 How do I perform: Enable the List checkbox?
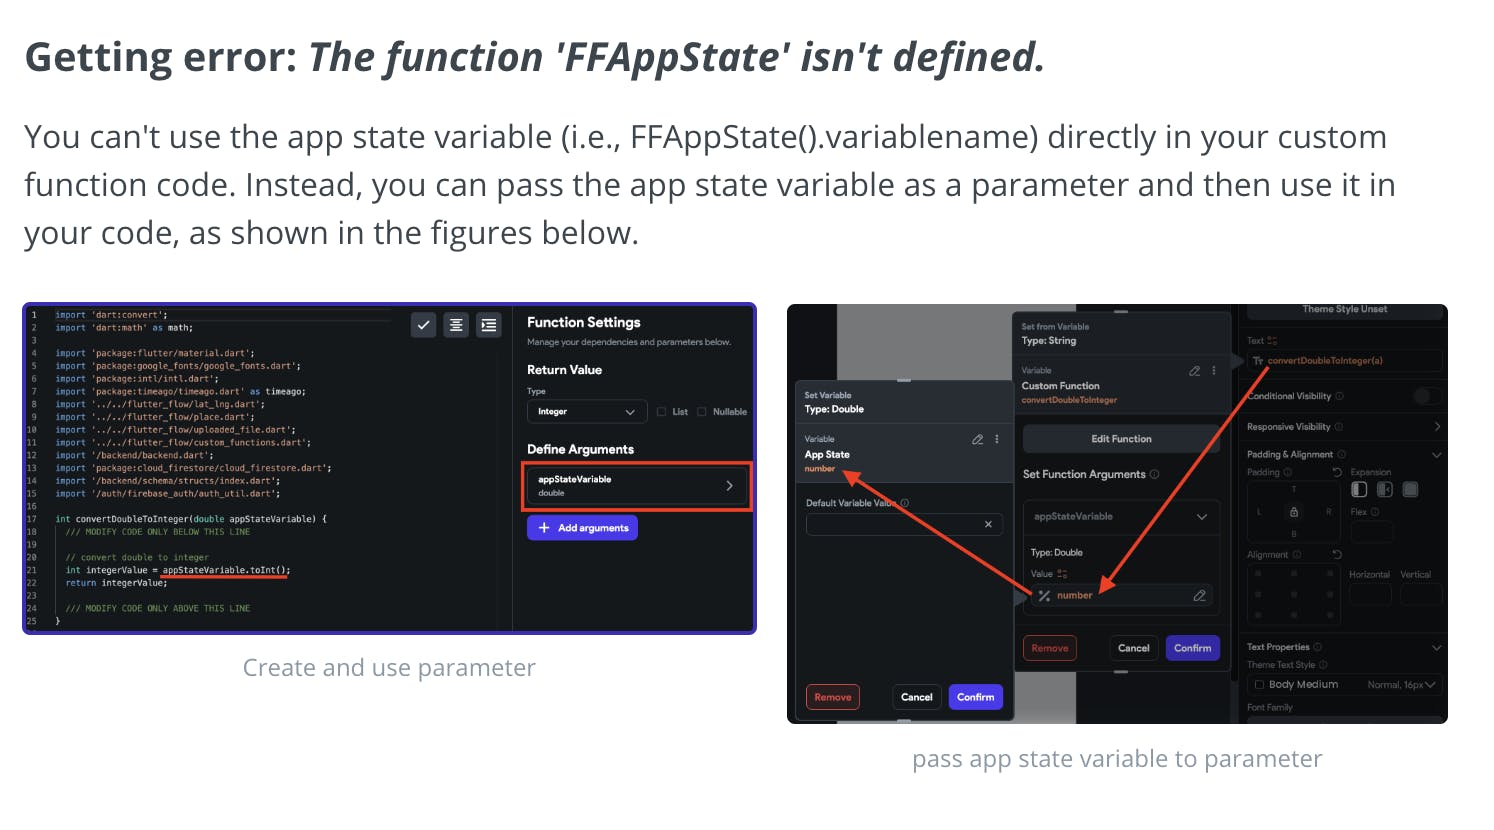tap(662, 412)
